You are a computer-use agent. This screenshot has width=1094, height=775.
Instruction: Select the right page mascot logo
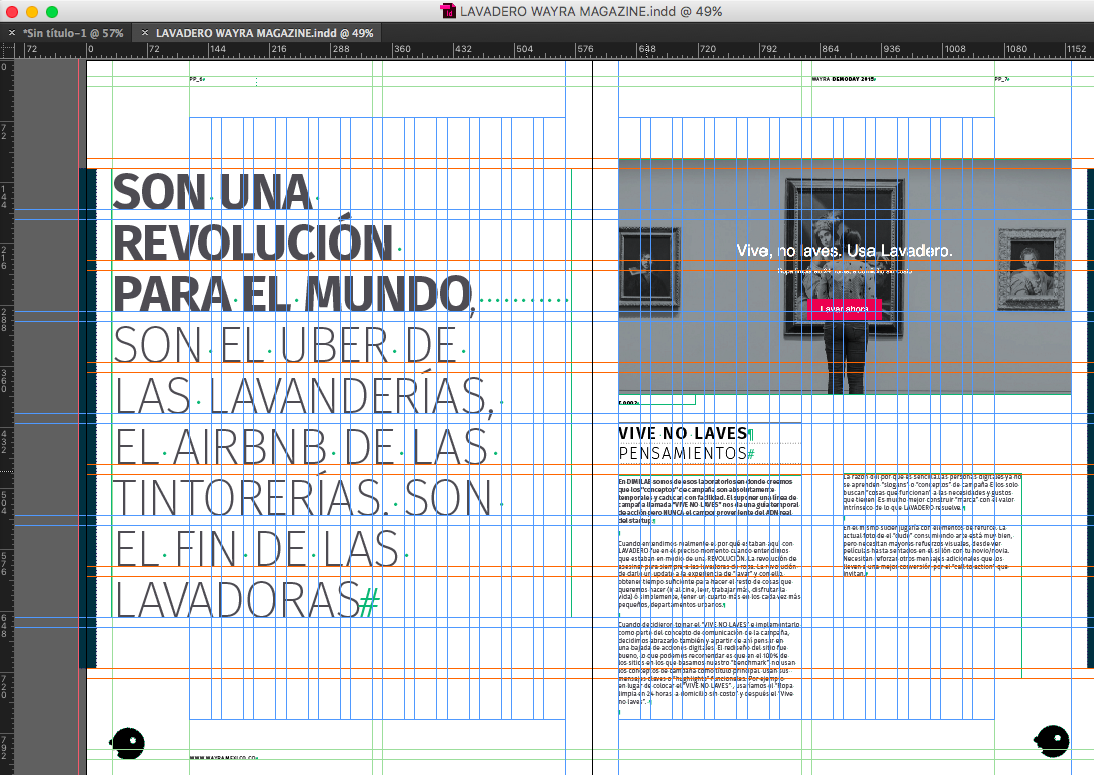point(1051,741)
